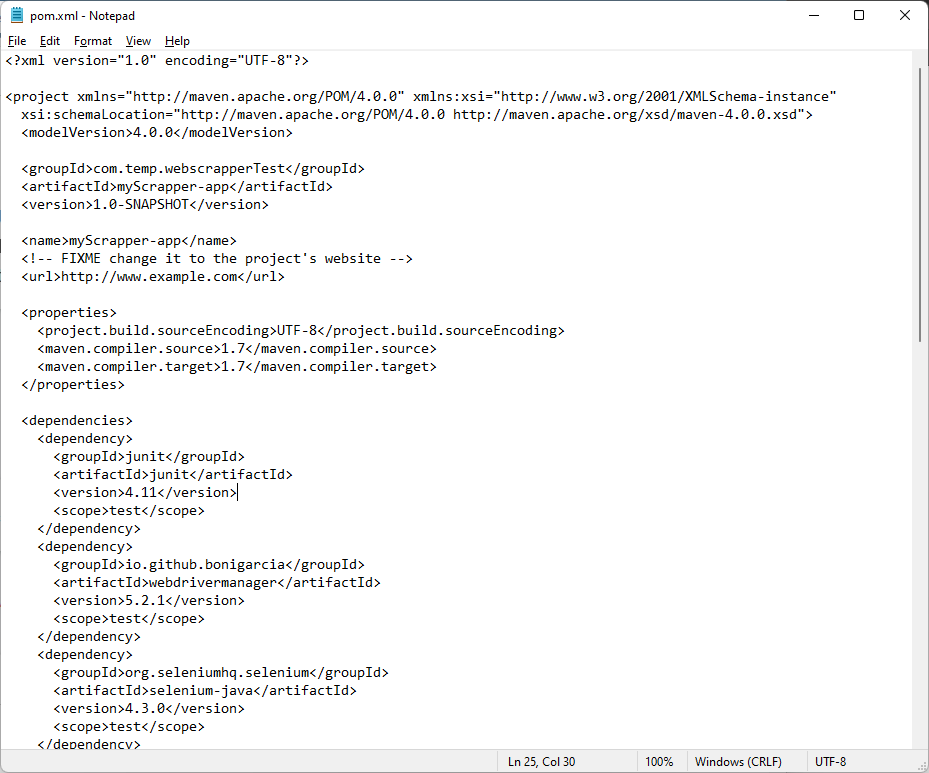Click the groupId org.seleniumhq.selenium line

tap(221, 673)
